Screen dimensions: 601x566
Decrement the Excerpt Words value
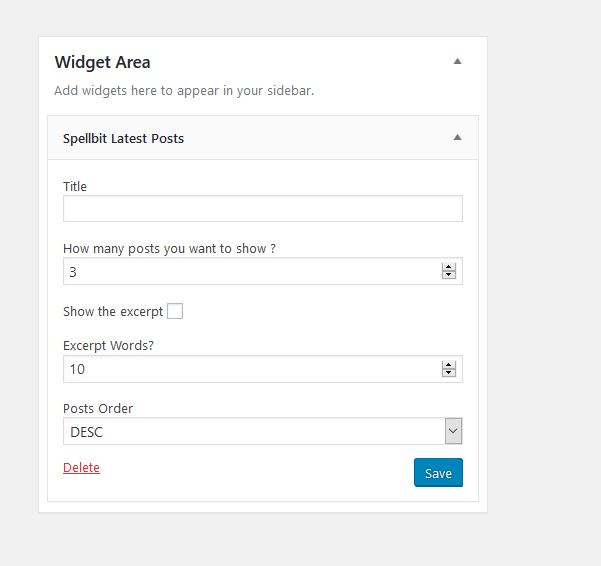pos(448,372)
